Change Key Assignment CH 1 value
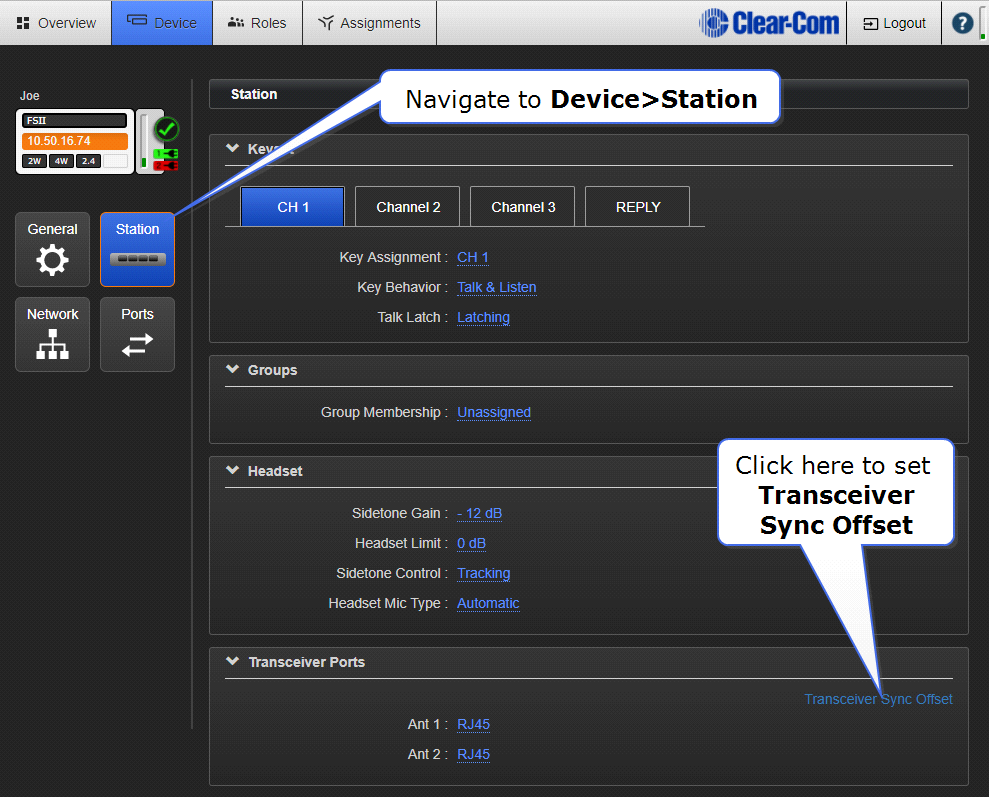Viewport: 989px width, 797px height. pos(472,257)
